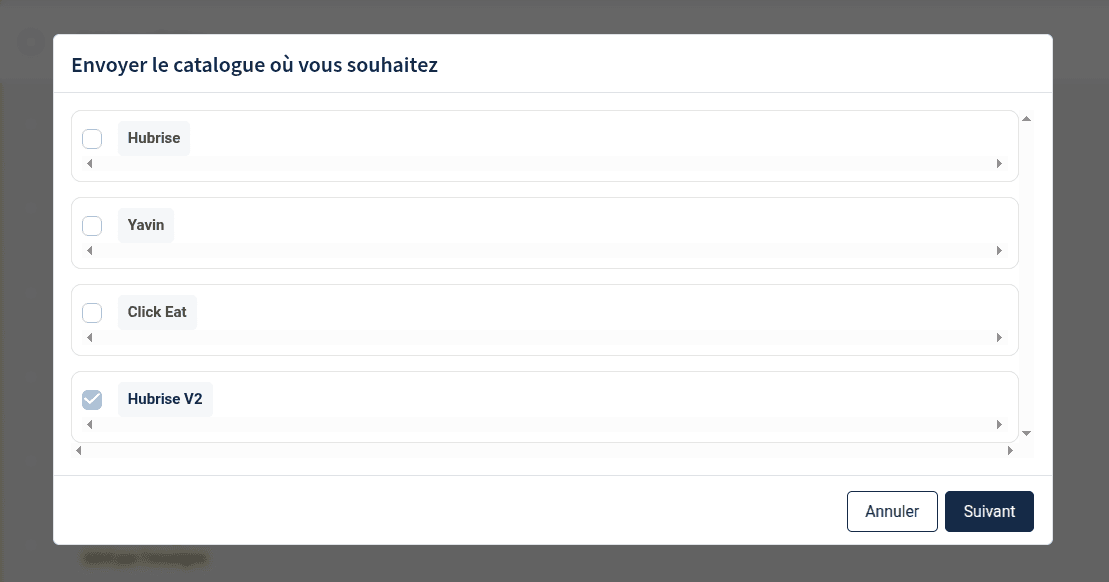This screenshot has width=1109, height=582.
Task: Click the bottom-left horizontal scroll arrow
Action: tap(78, 450)
